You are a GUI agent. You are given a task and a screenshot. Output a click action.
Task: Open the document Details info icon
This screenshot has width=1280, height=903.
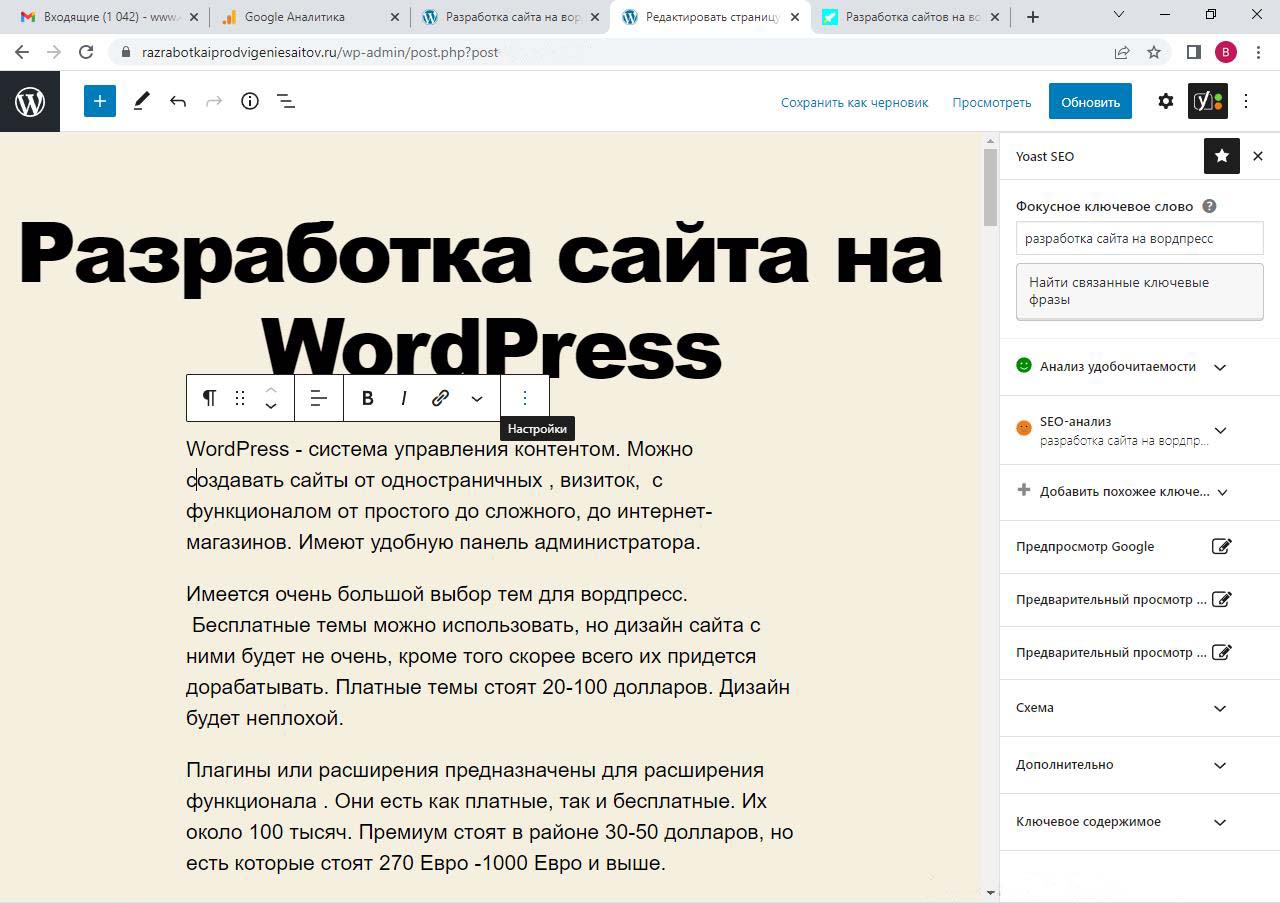point(250,101)
